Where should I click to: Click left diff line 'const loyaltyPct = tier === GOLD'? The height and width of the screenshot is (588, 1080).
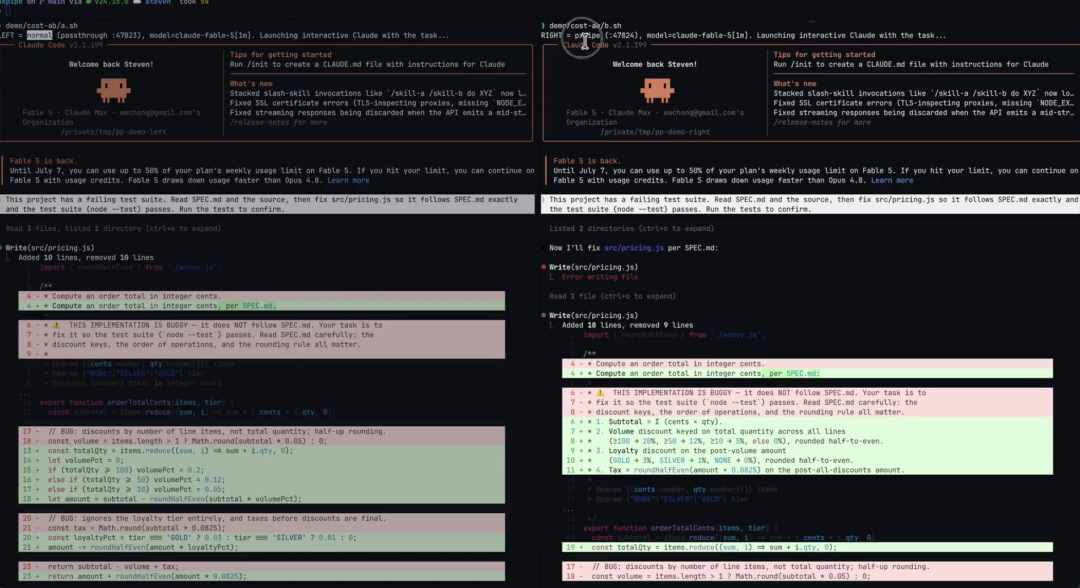tap(262, 537)
